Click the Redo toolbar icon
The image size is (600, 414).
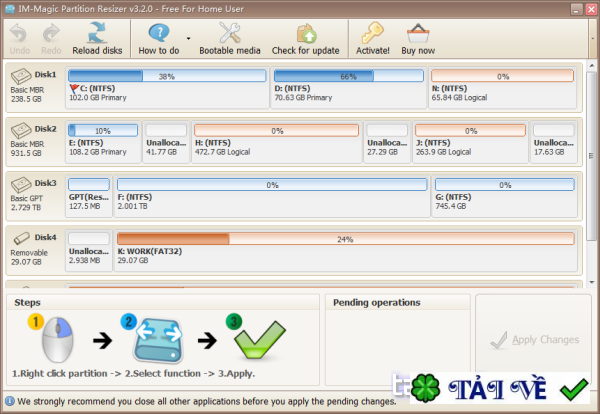[x=51, y=34]
